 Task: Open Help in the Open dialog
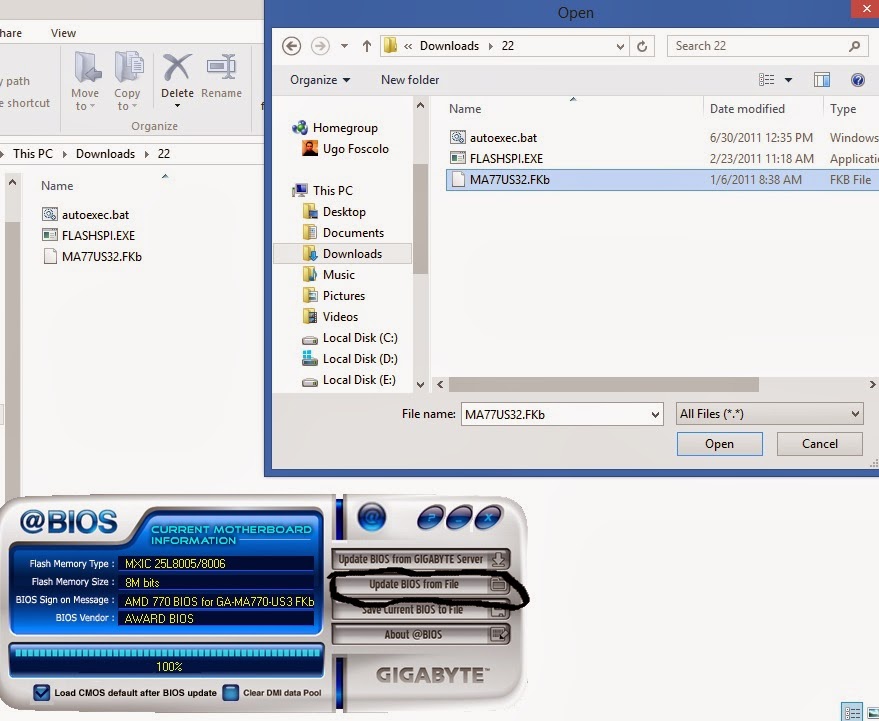click(858, 80)
